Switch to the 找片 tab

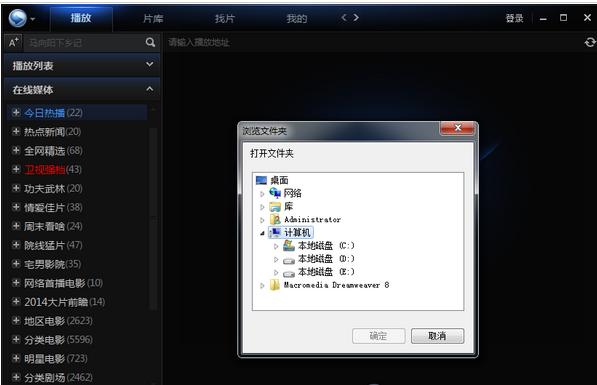[225, 18]
